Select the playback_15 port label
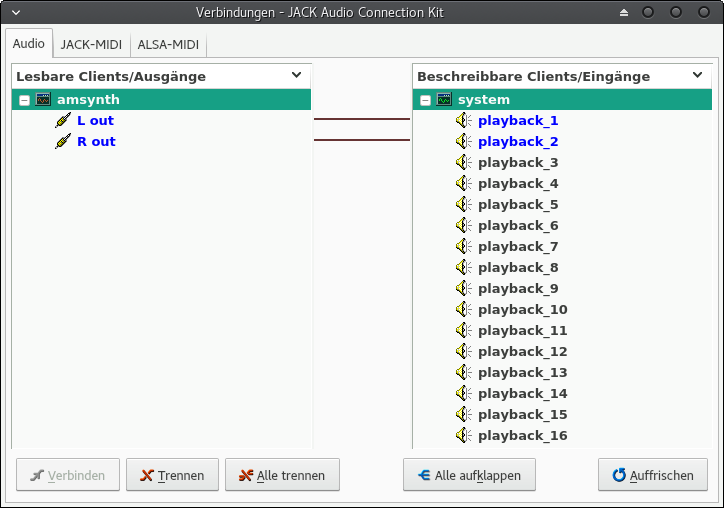The width and height of the screenshot is (724, 508). [523, 415]
